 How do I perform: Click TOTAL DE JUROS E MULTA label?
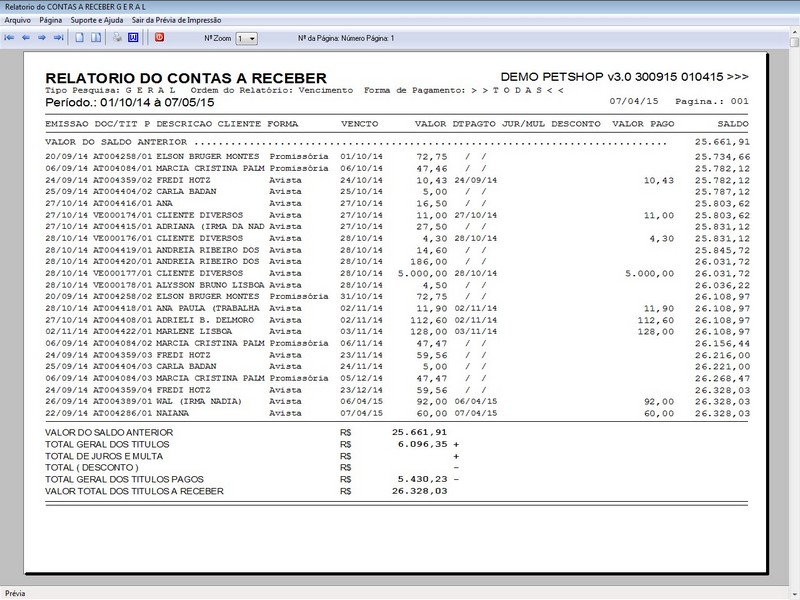[x=104, y=456]
